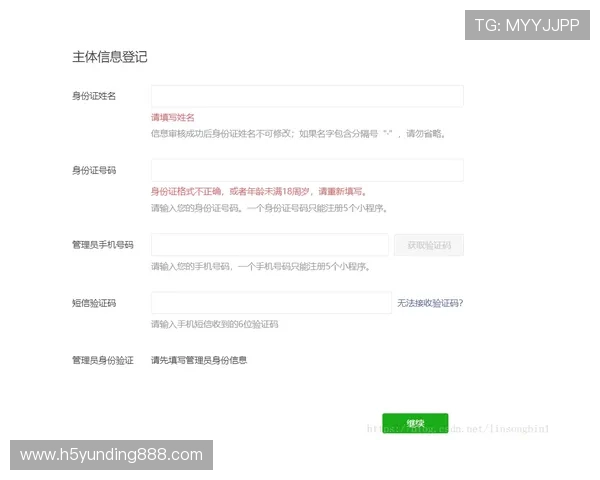Click hint about 一个身份证号码只能注册5个小程序
This screenshot has width=600, height=480.
[x=269, y=208]
